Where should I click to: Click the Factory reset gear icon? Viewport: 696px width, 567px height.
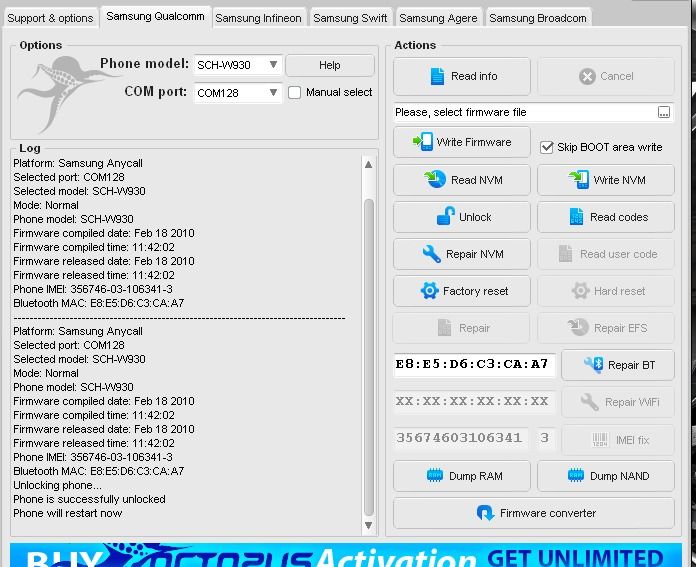point(429,291)
